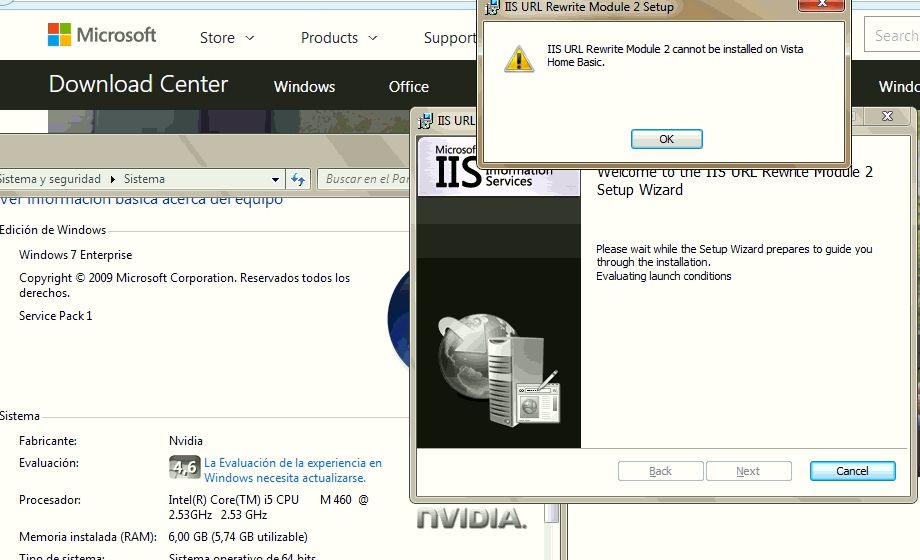This screenshot has height=560, width=920.
Task: Click the disabled Back button
Action: click(x=660, y=471)
